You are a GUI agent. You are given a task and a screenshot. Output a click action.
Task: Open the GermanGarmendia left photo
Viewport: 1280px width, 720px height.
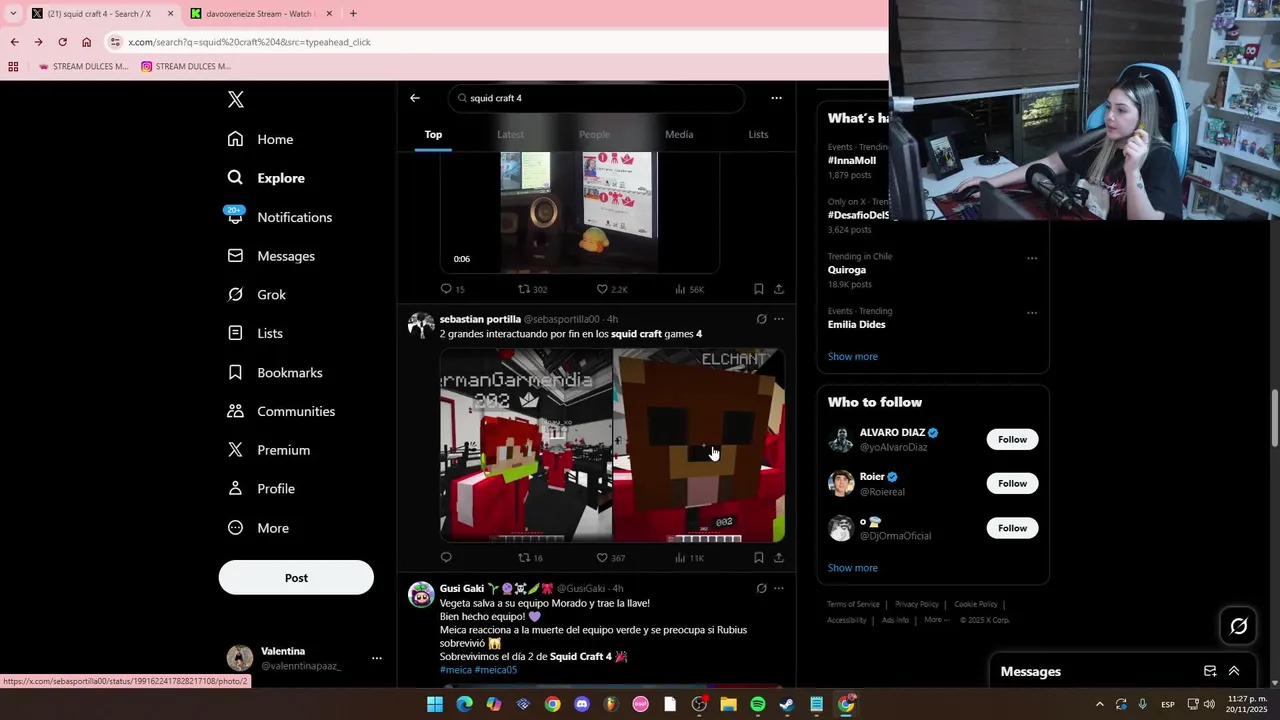(x=526, y=445)
